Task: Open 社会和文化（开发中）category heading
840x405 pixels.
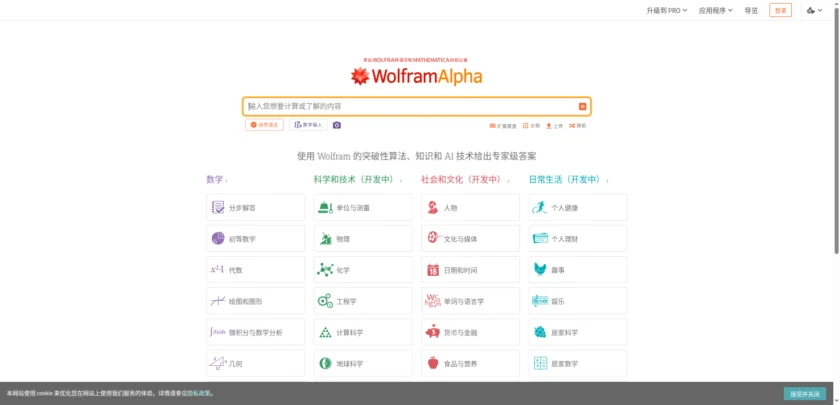Action: [x=465, y=180]
